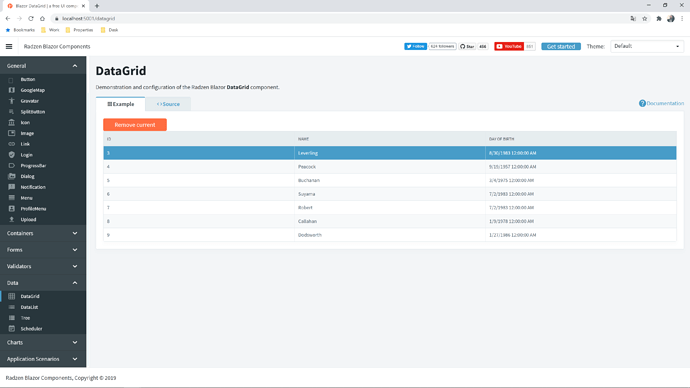Screen dimensions: 690x388
Task: Select the Peacock row in grid
Action: tap(390, 167)
